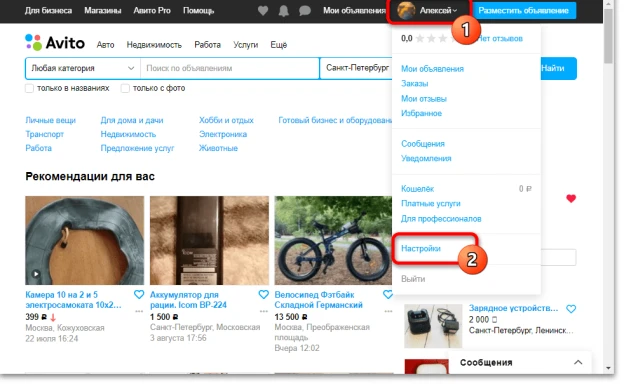This screenshot has width=624, height=384.
Task: Toggle только в названиях checkbox
Action: click(x=29, y=88)
